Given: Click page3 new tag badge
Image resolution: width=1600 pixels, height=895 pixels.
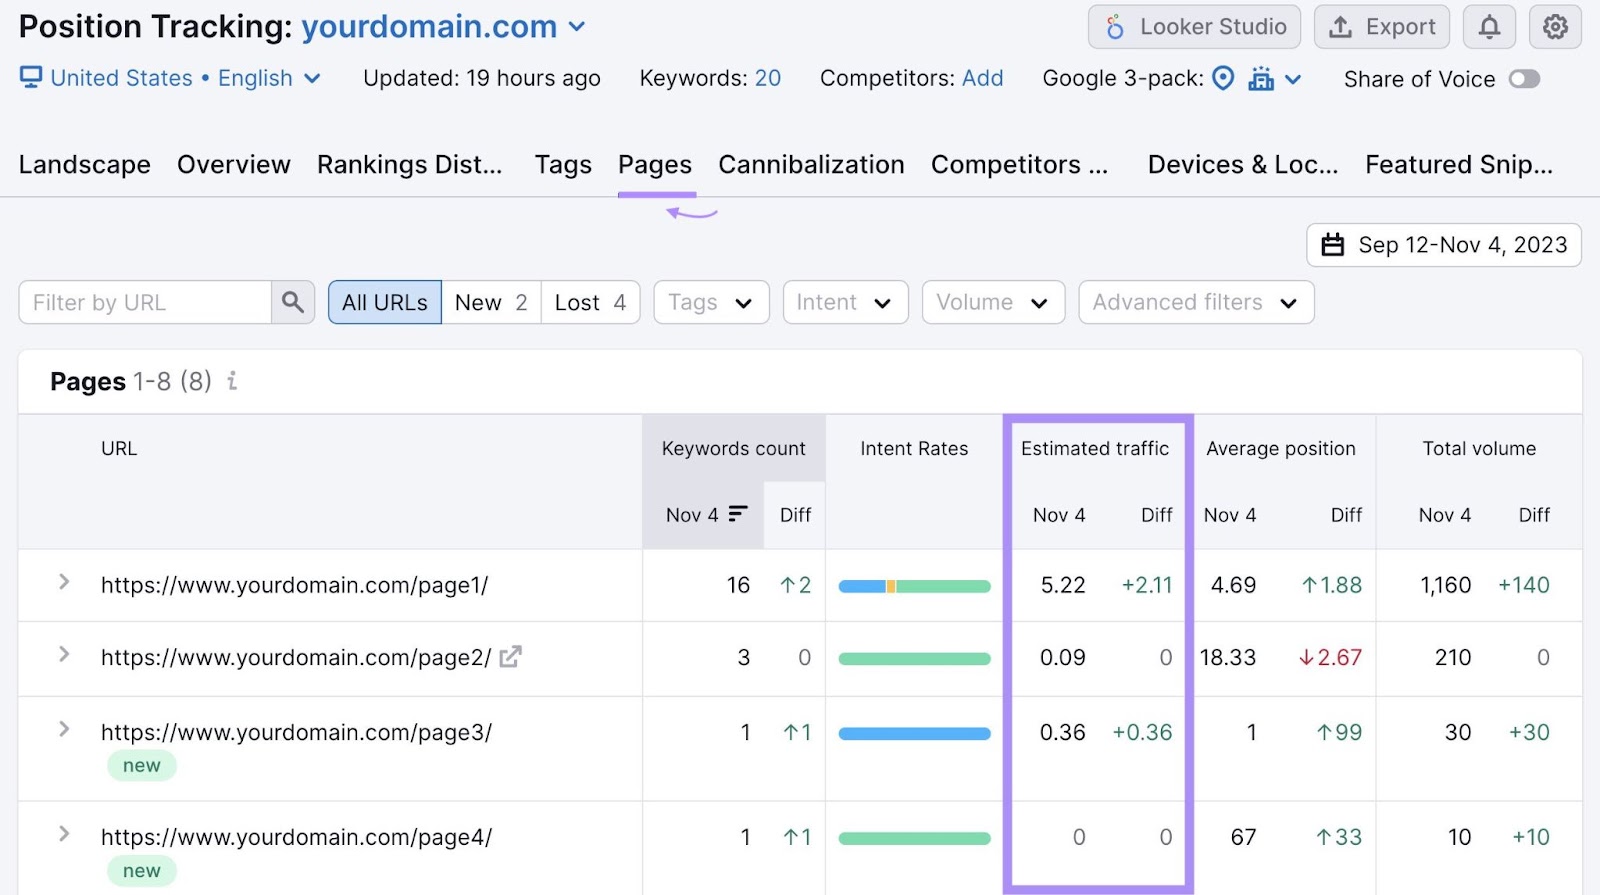Looking at the screenshot, I should coord(142,766).
